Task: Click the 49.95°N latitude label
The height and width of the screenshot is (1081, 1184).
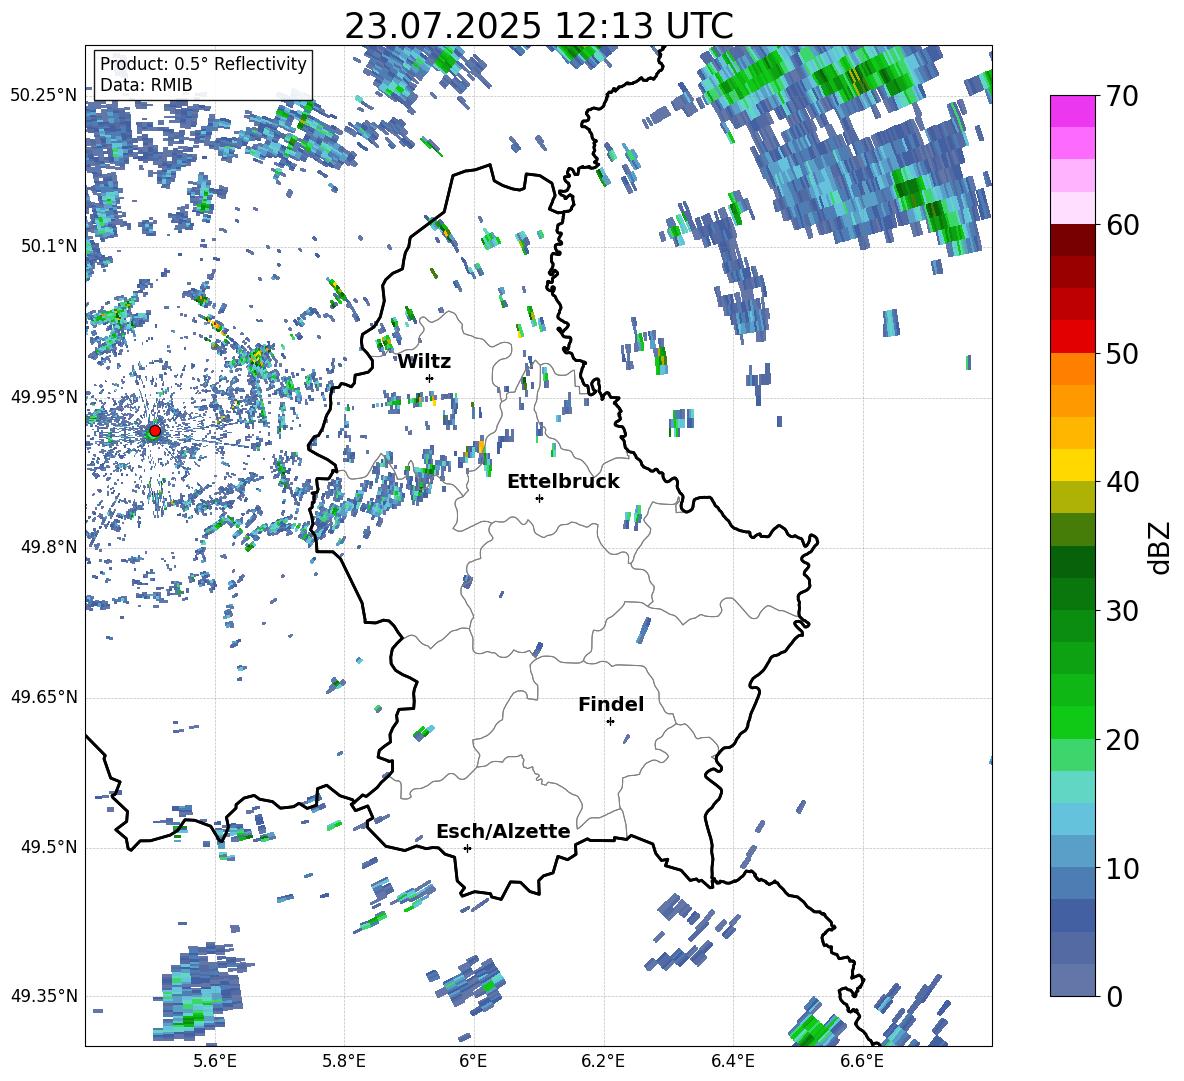Action: coord(45,397)
